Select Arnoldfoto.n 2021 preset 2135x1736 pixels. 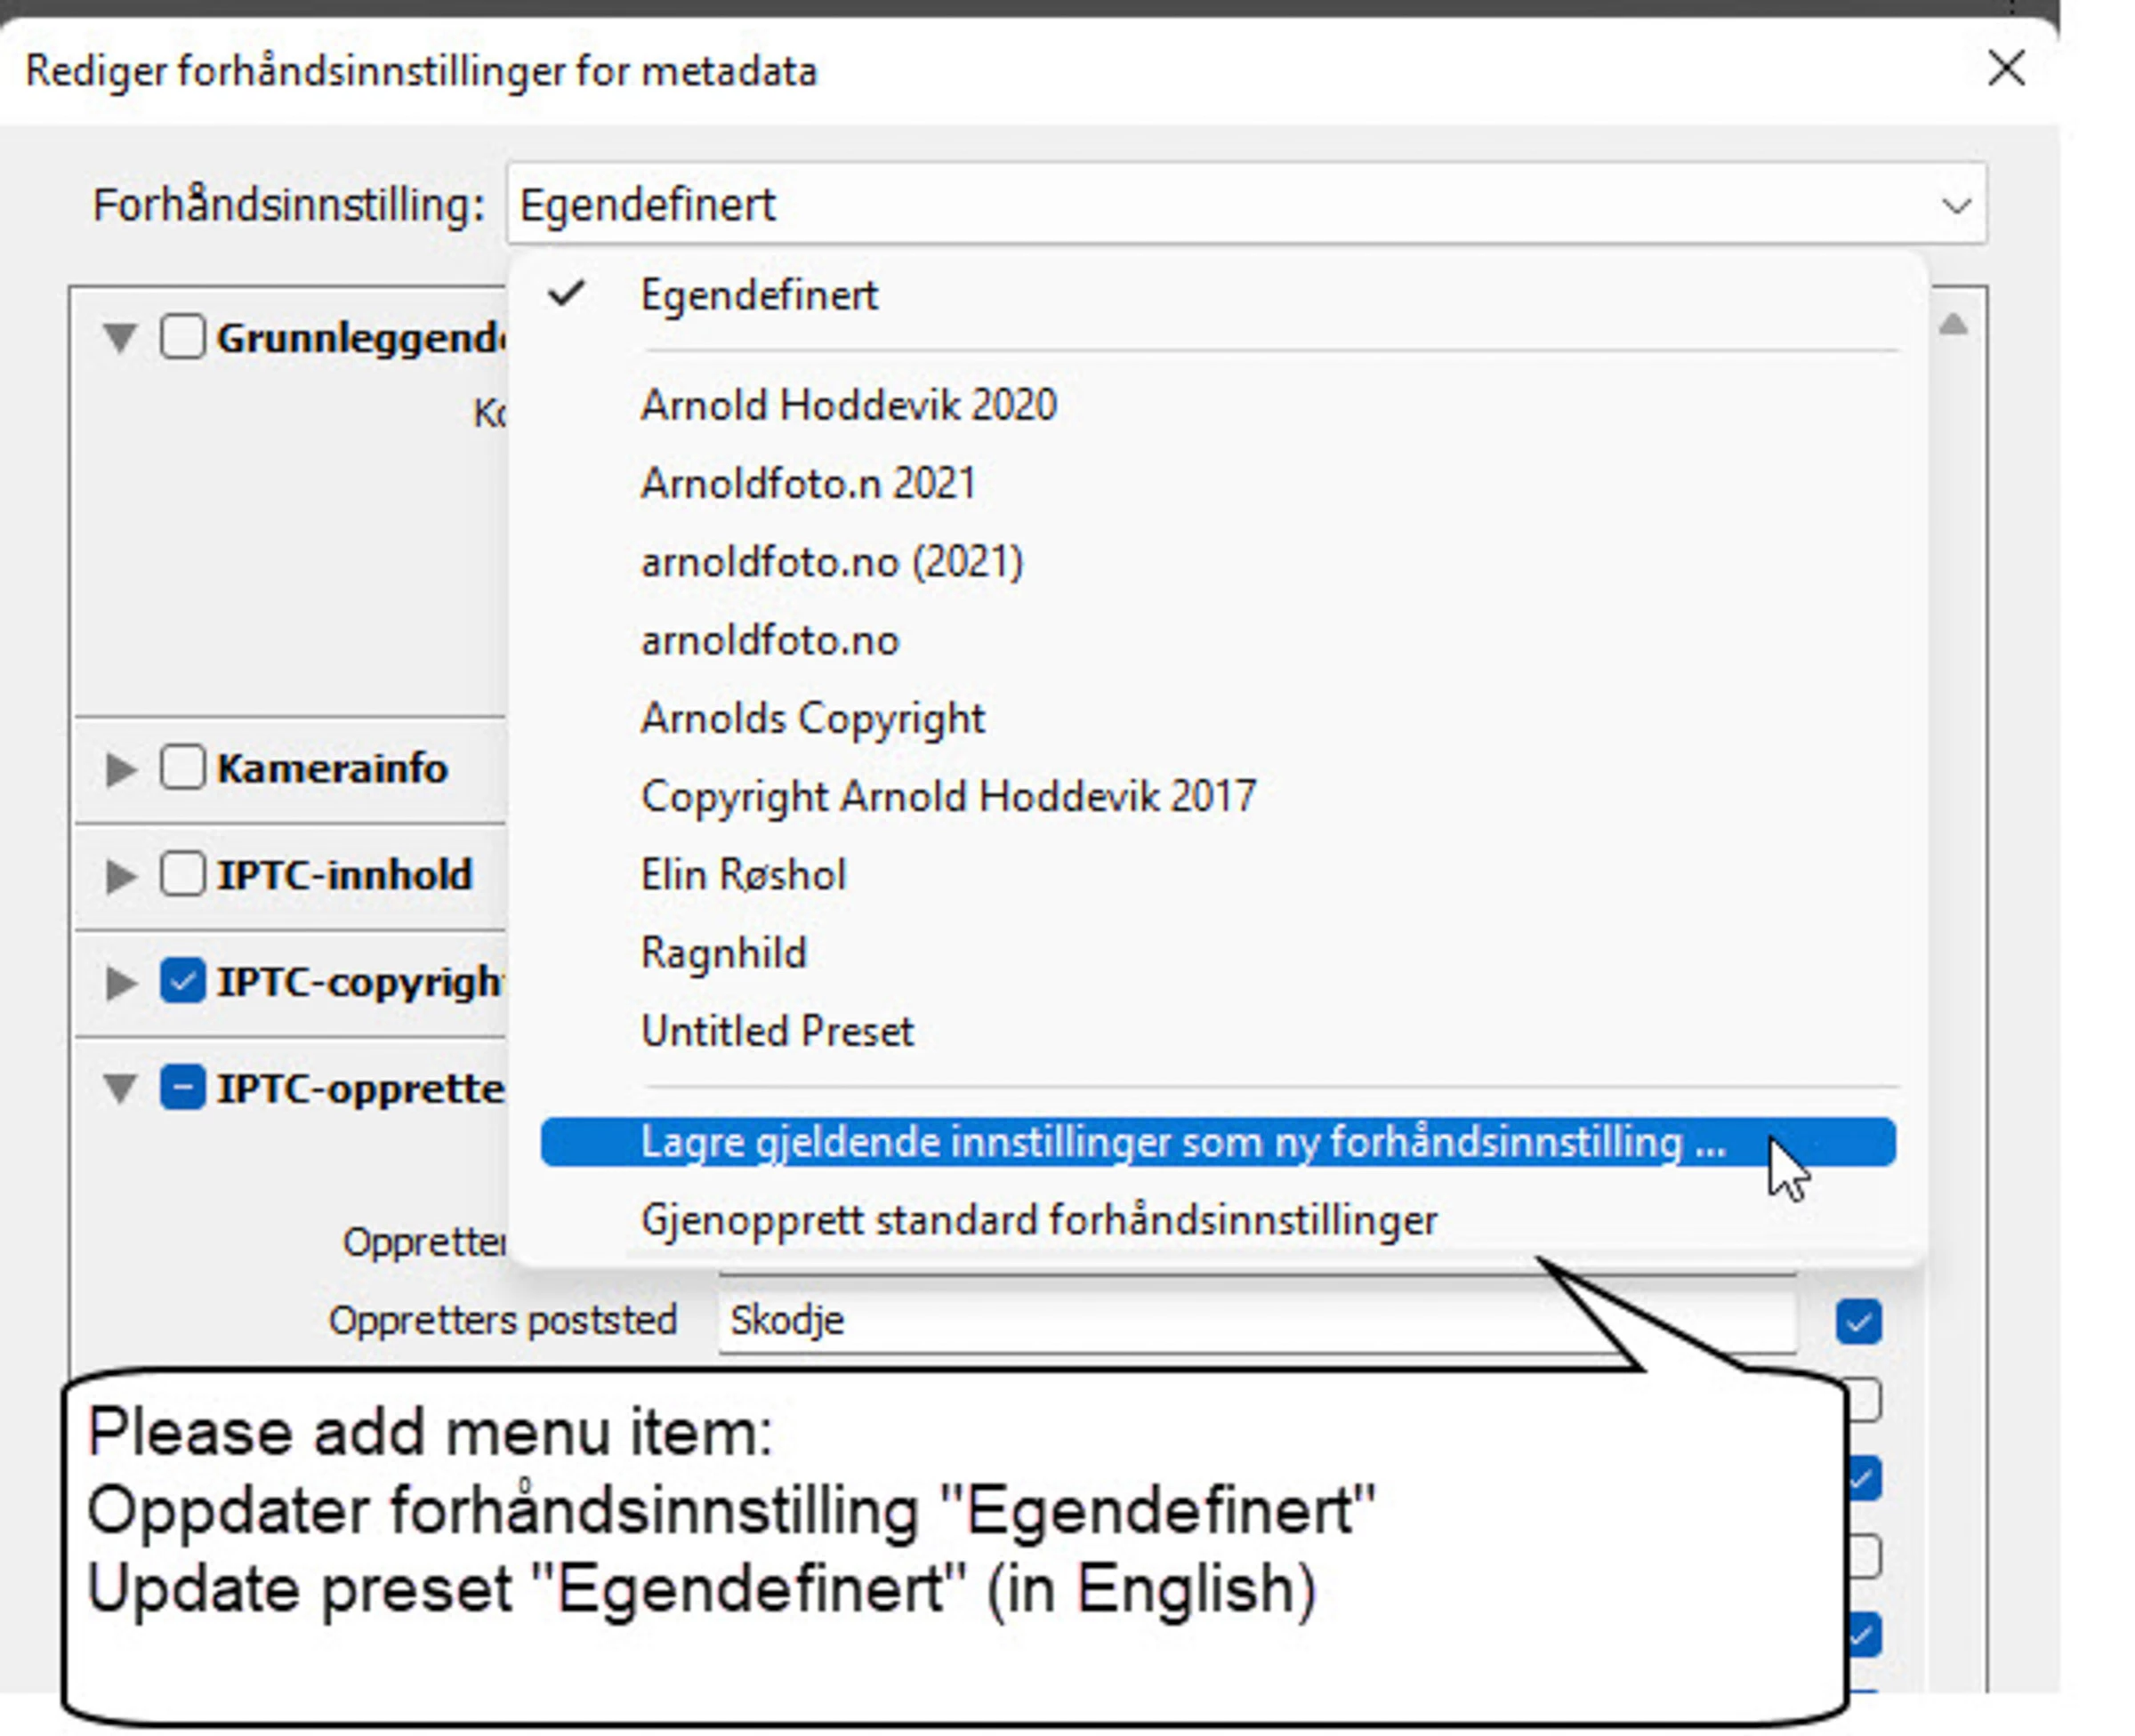coord(808,484)
